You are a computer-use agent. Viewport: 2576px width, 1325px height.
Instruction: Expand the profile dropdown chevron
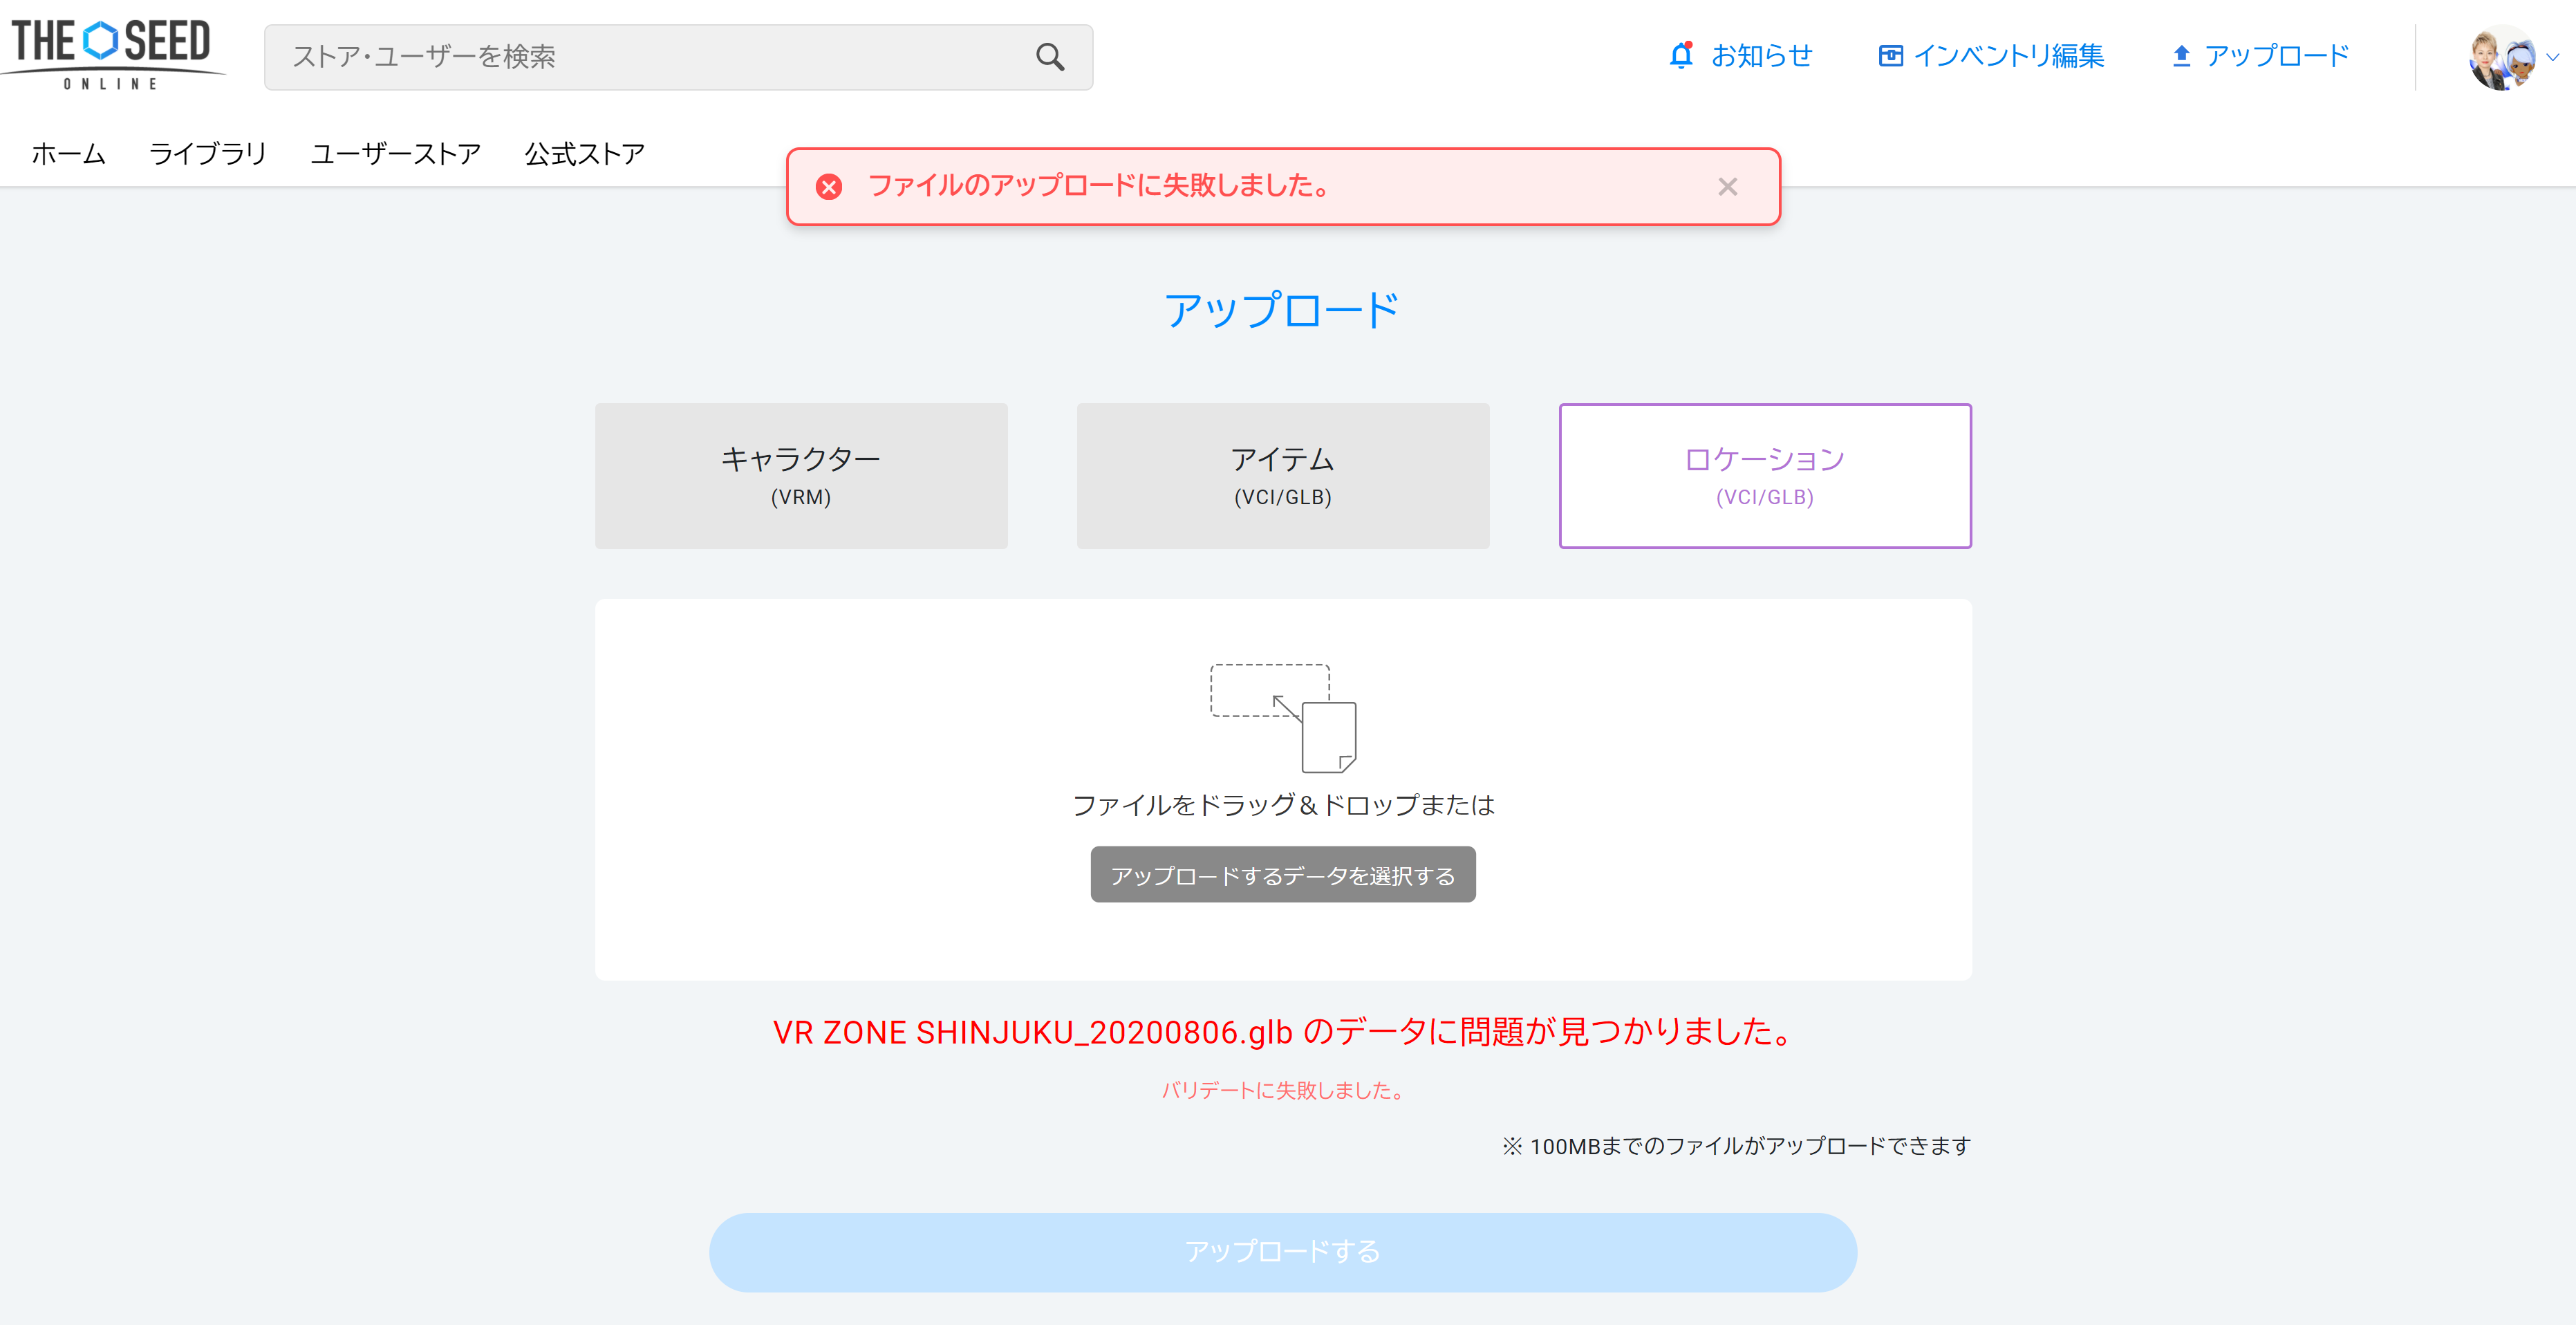pos(2553,57)
